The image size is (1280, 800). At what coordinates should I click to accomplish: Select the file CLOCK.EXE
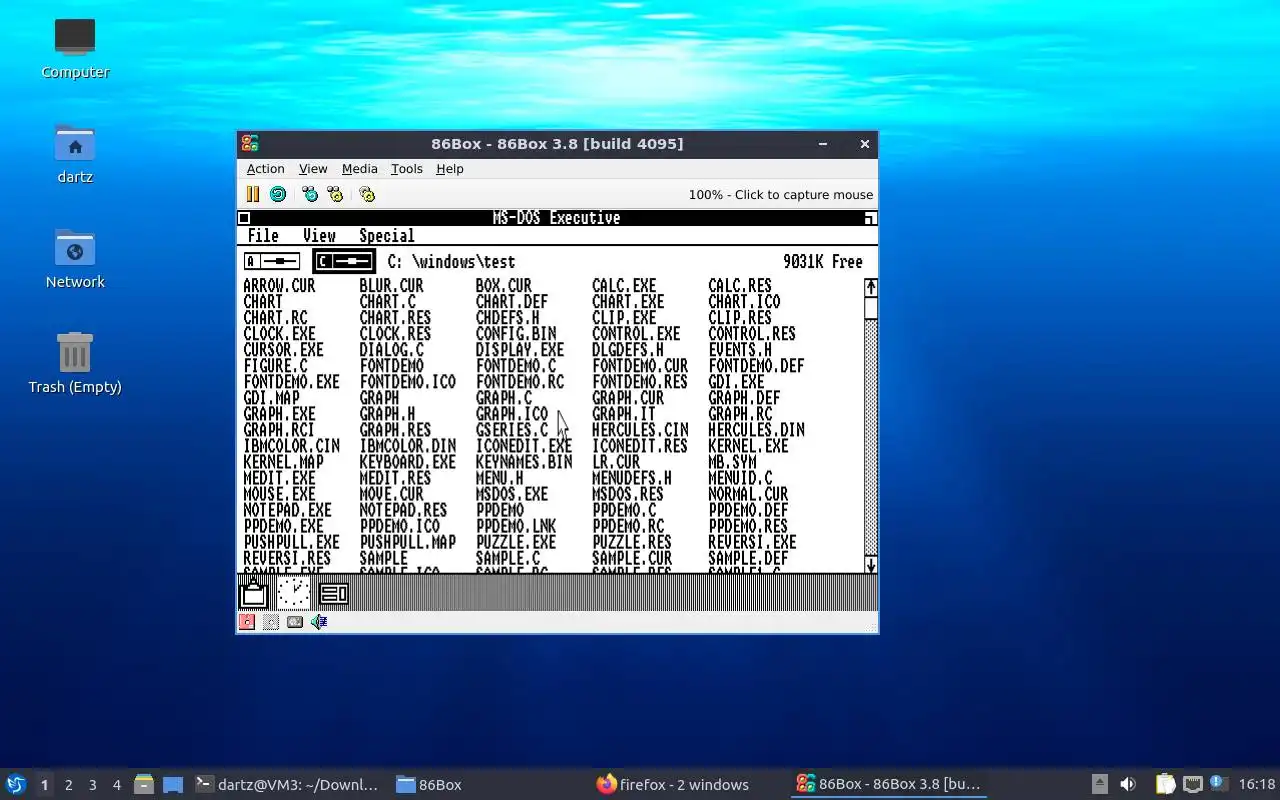[279, 334]
